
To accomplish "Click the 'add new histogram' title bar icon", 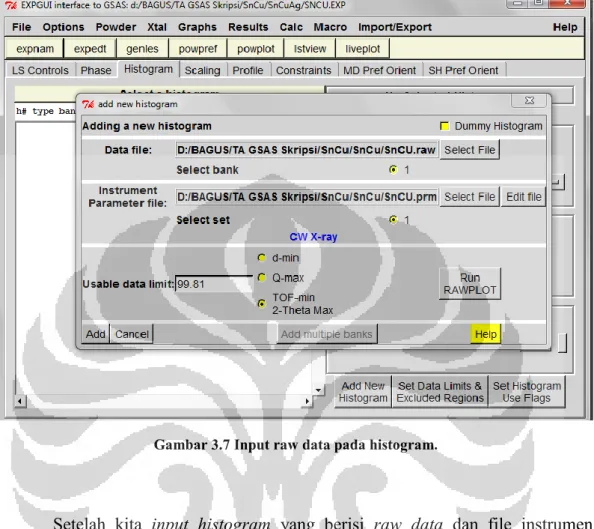I will click(88, 104).
